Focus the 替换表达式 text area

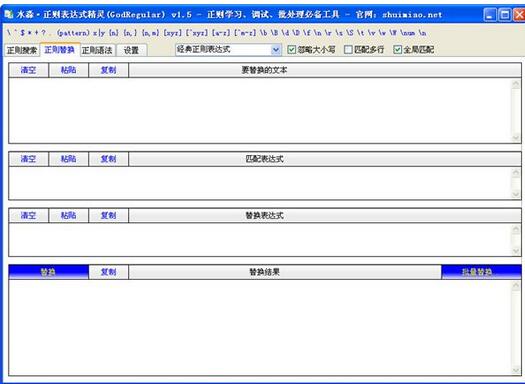260,239
